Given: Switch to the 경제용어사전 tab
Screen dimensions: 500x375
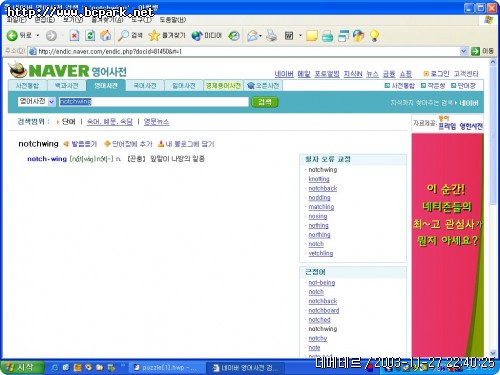Looking at the screenshot, I should [x=223, y=86].
